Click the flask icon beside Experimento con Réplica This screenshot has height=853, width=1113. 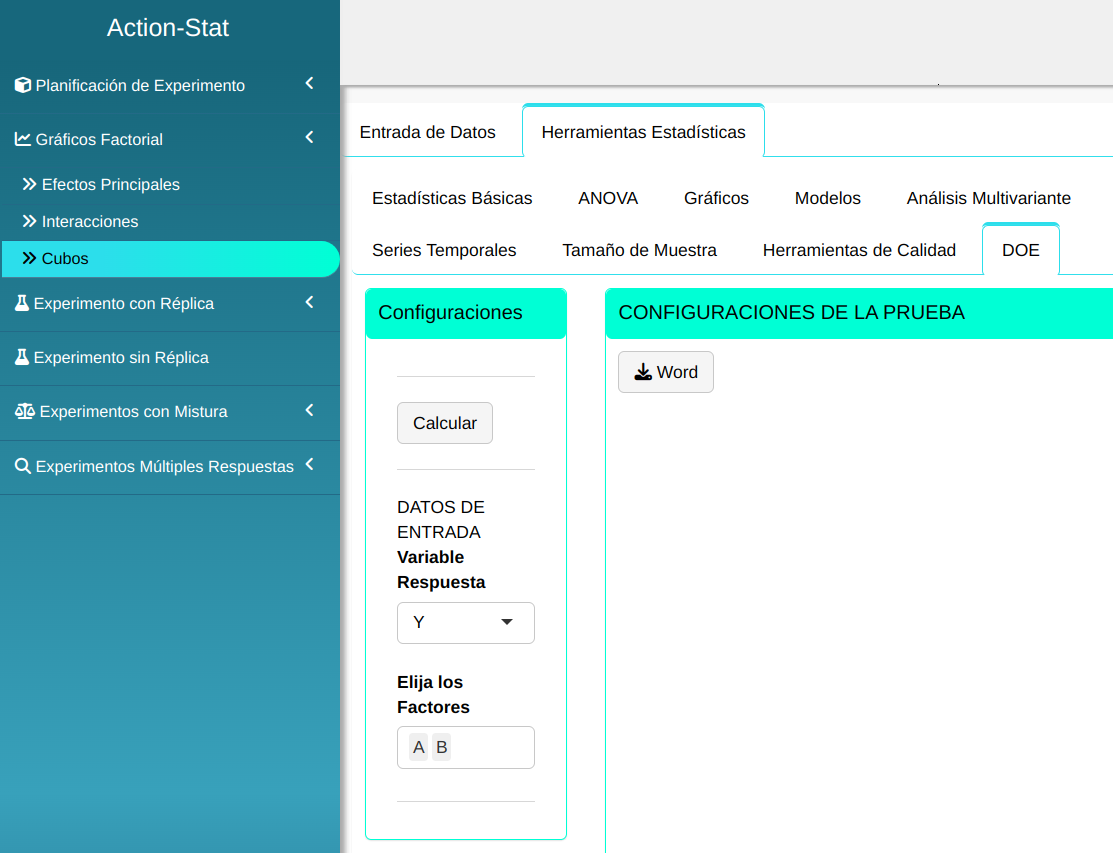point(22,303)
